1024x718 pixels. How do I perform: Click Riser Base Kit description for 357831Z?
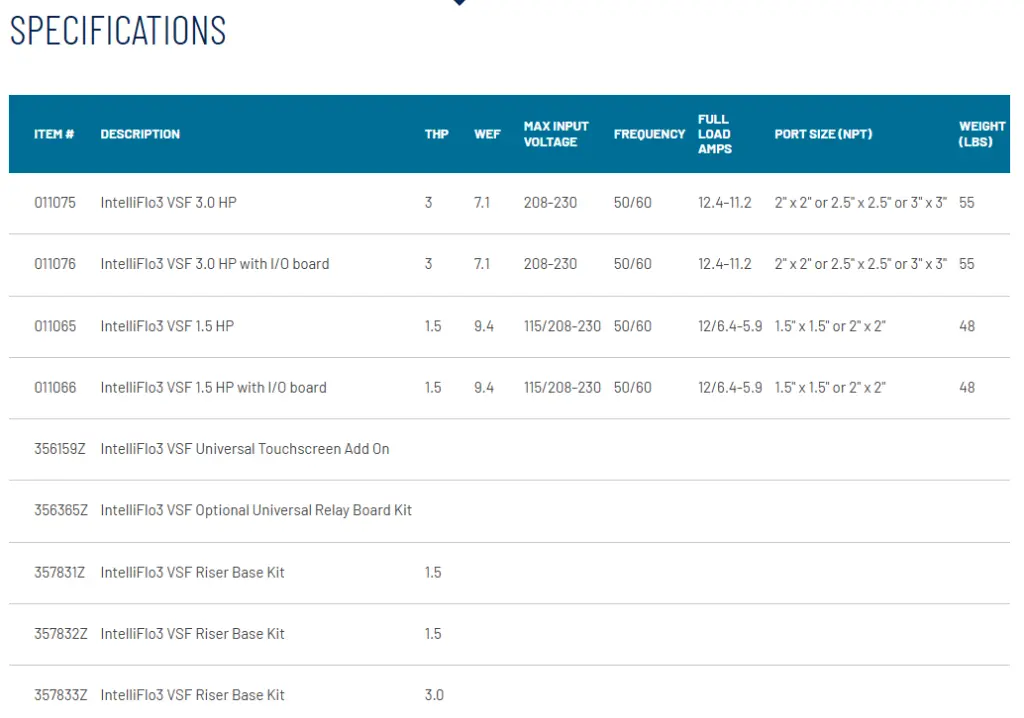tap(193, 572)
